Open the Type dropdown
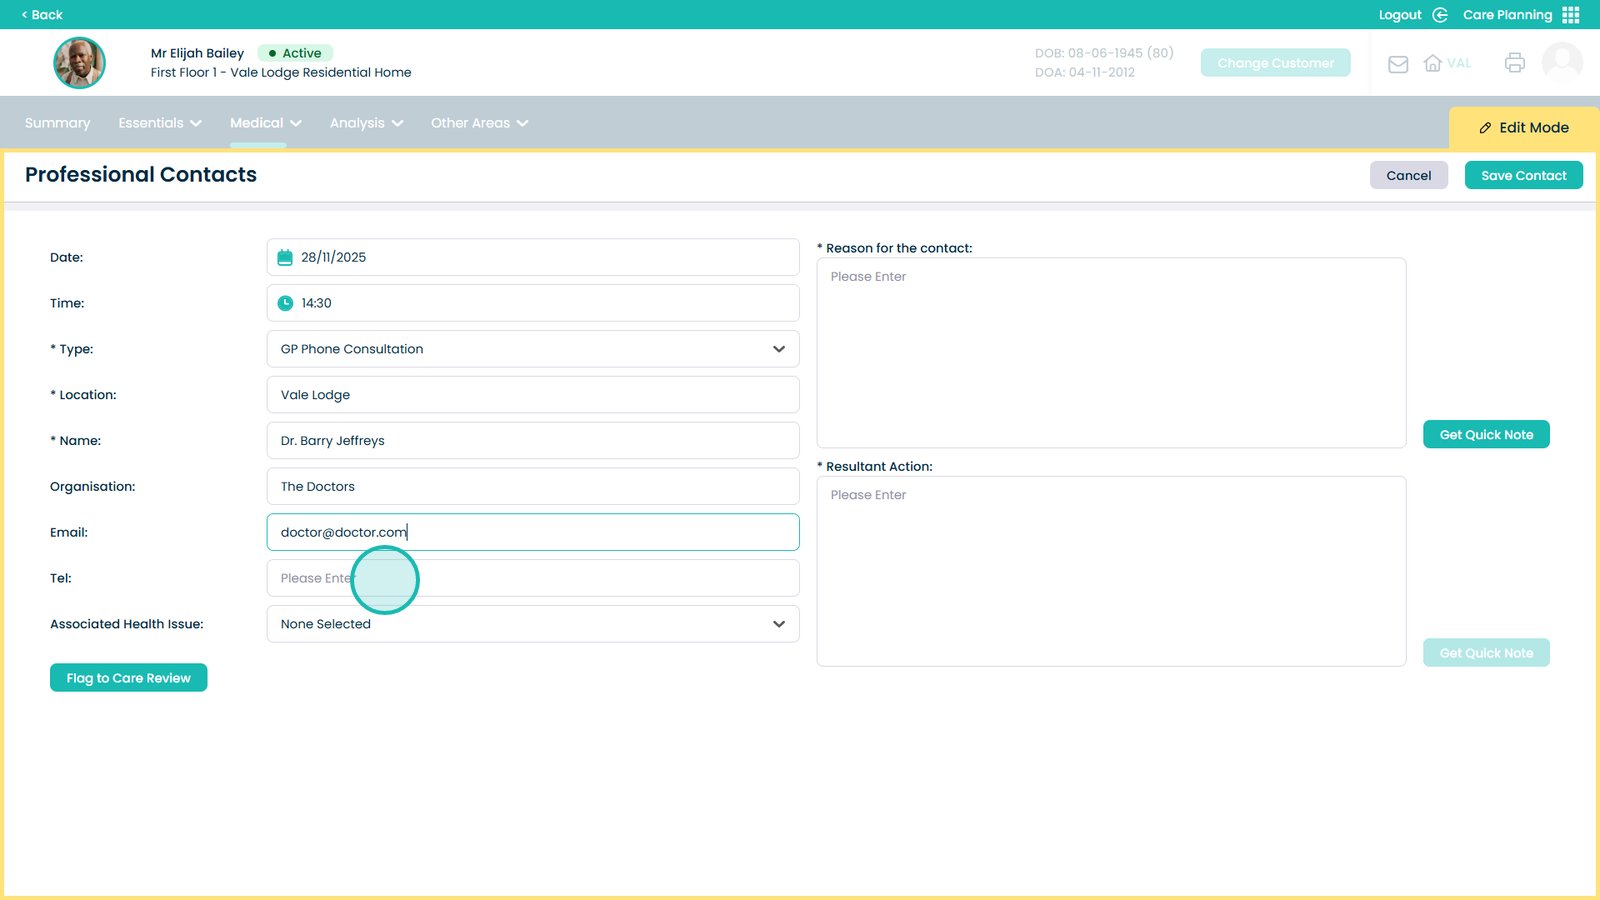This screenshot has width=1600, height=900. (x=532, y=349)
